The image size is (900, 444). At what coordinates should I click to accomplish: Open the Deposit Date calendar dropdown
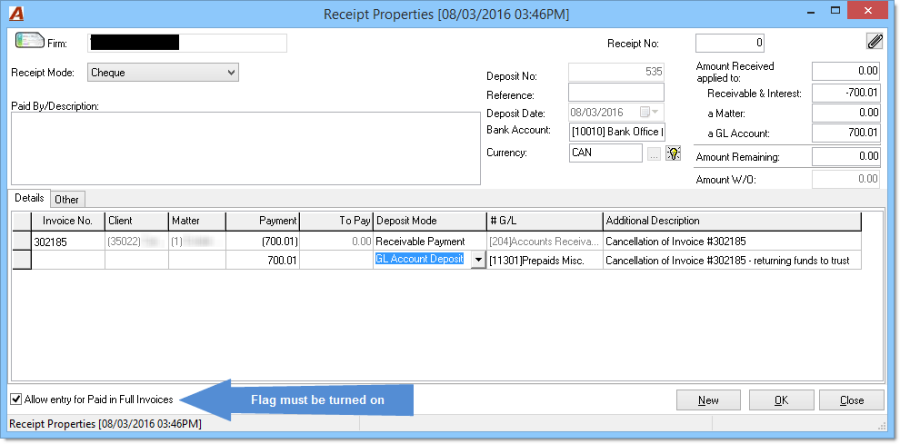pyautogui.click(x=649, y=112)
